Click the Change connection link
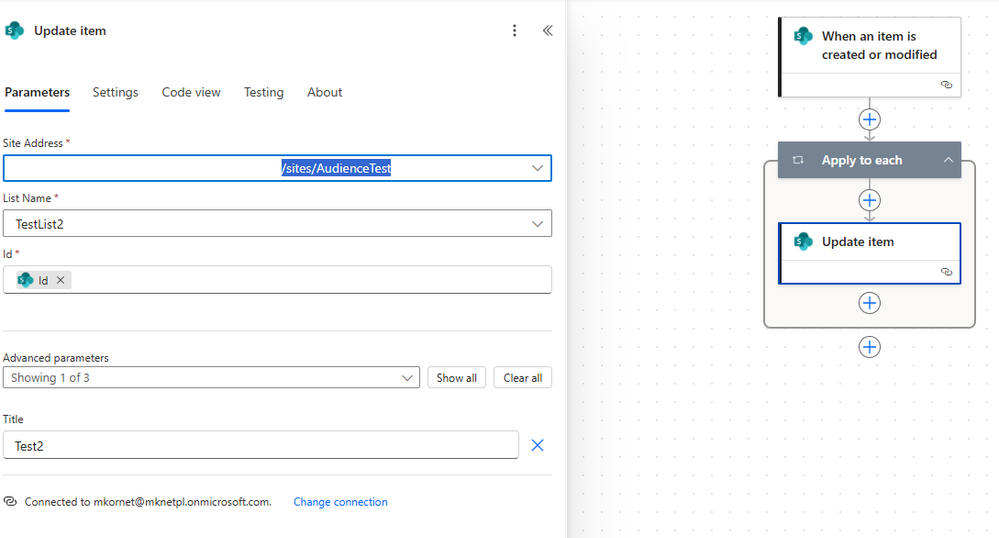Viewport: 999px width, 538px height. (340, 502)
